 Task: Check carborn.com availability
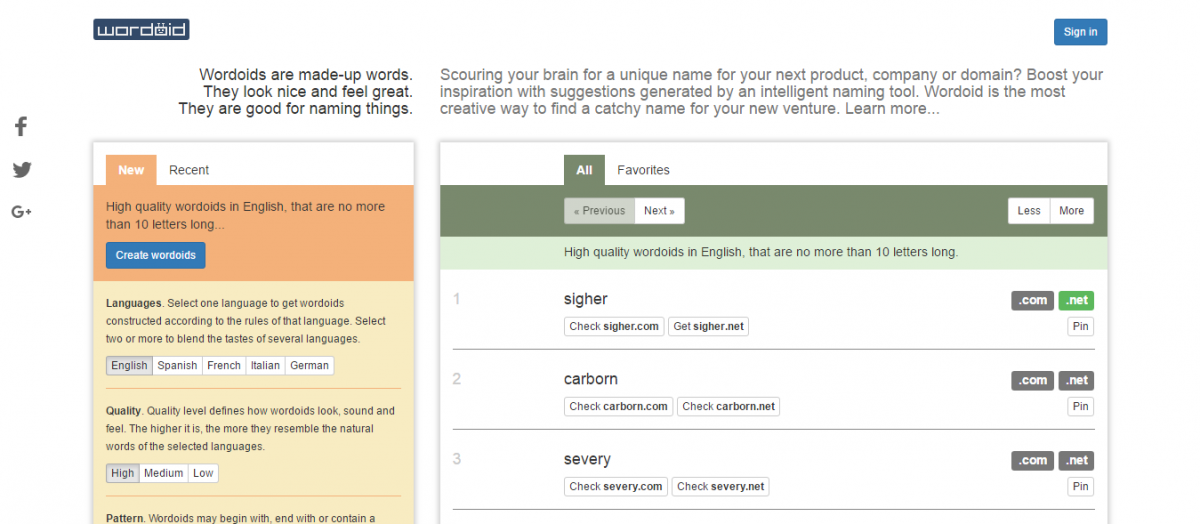618,406
